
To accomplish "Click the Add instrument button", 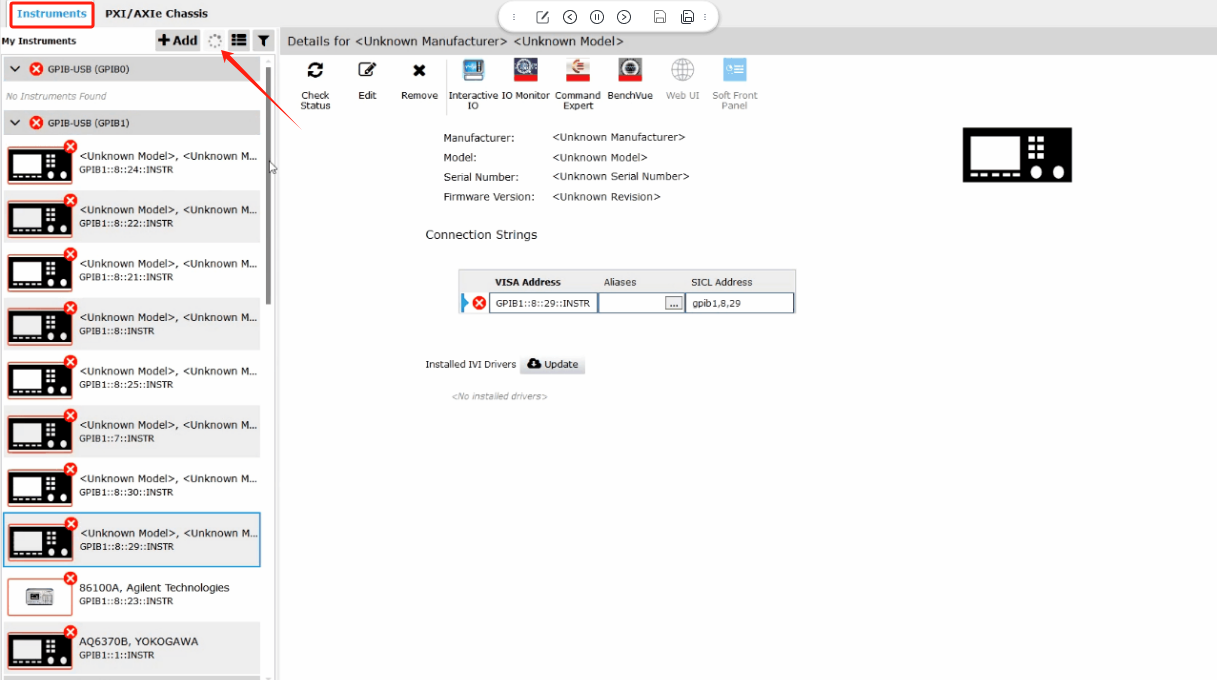I will point(178,41).
